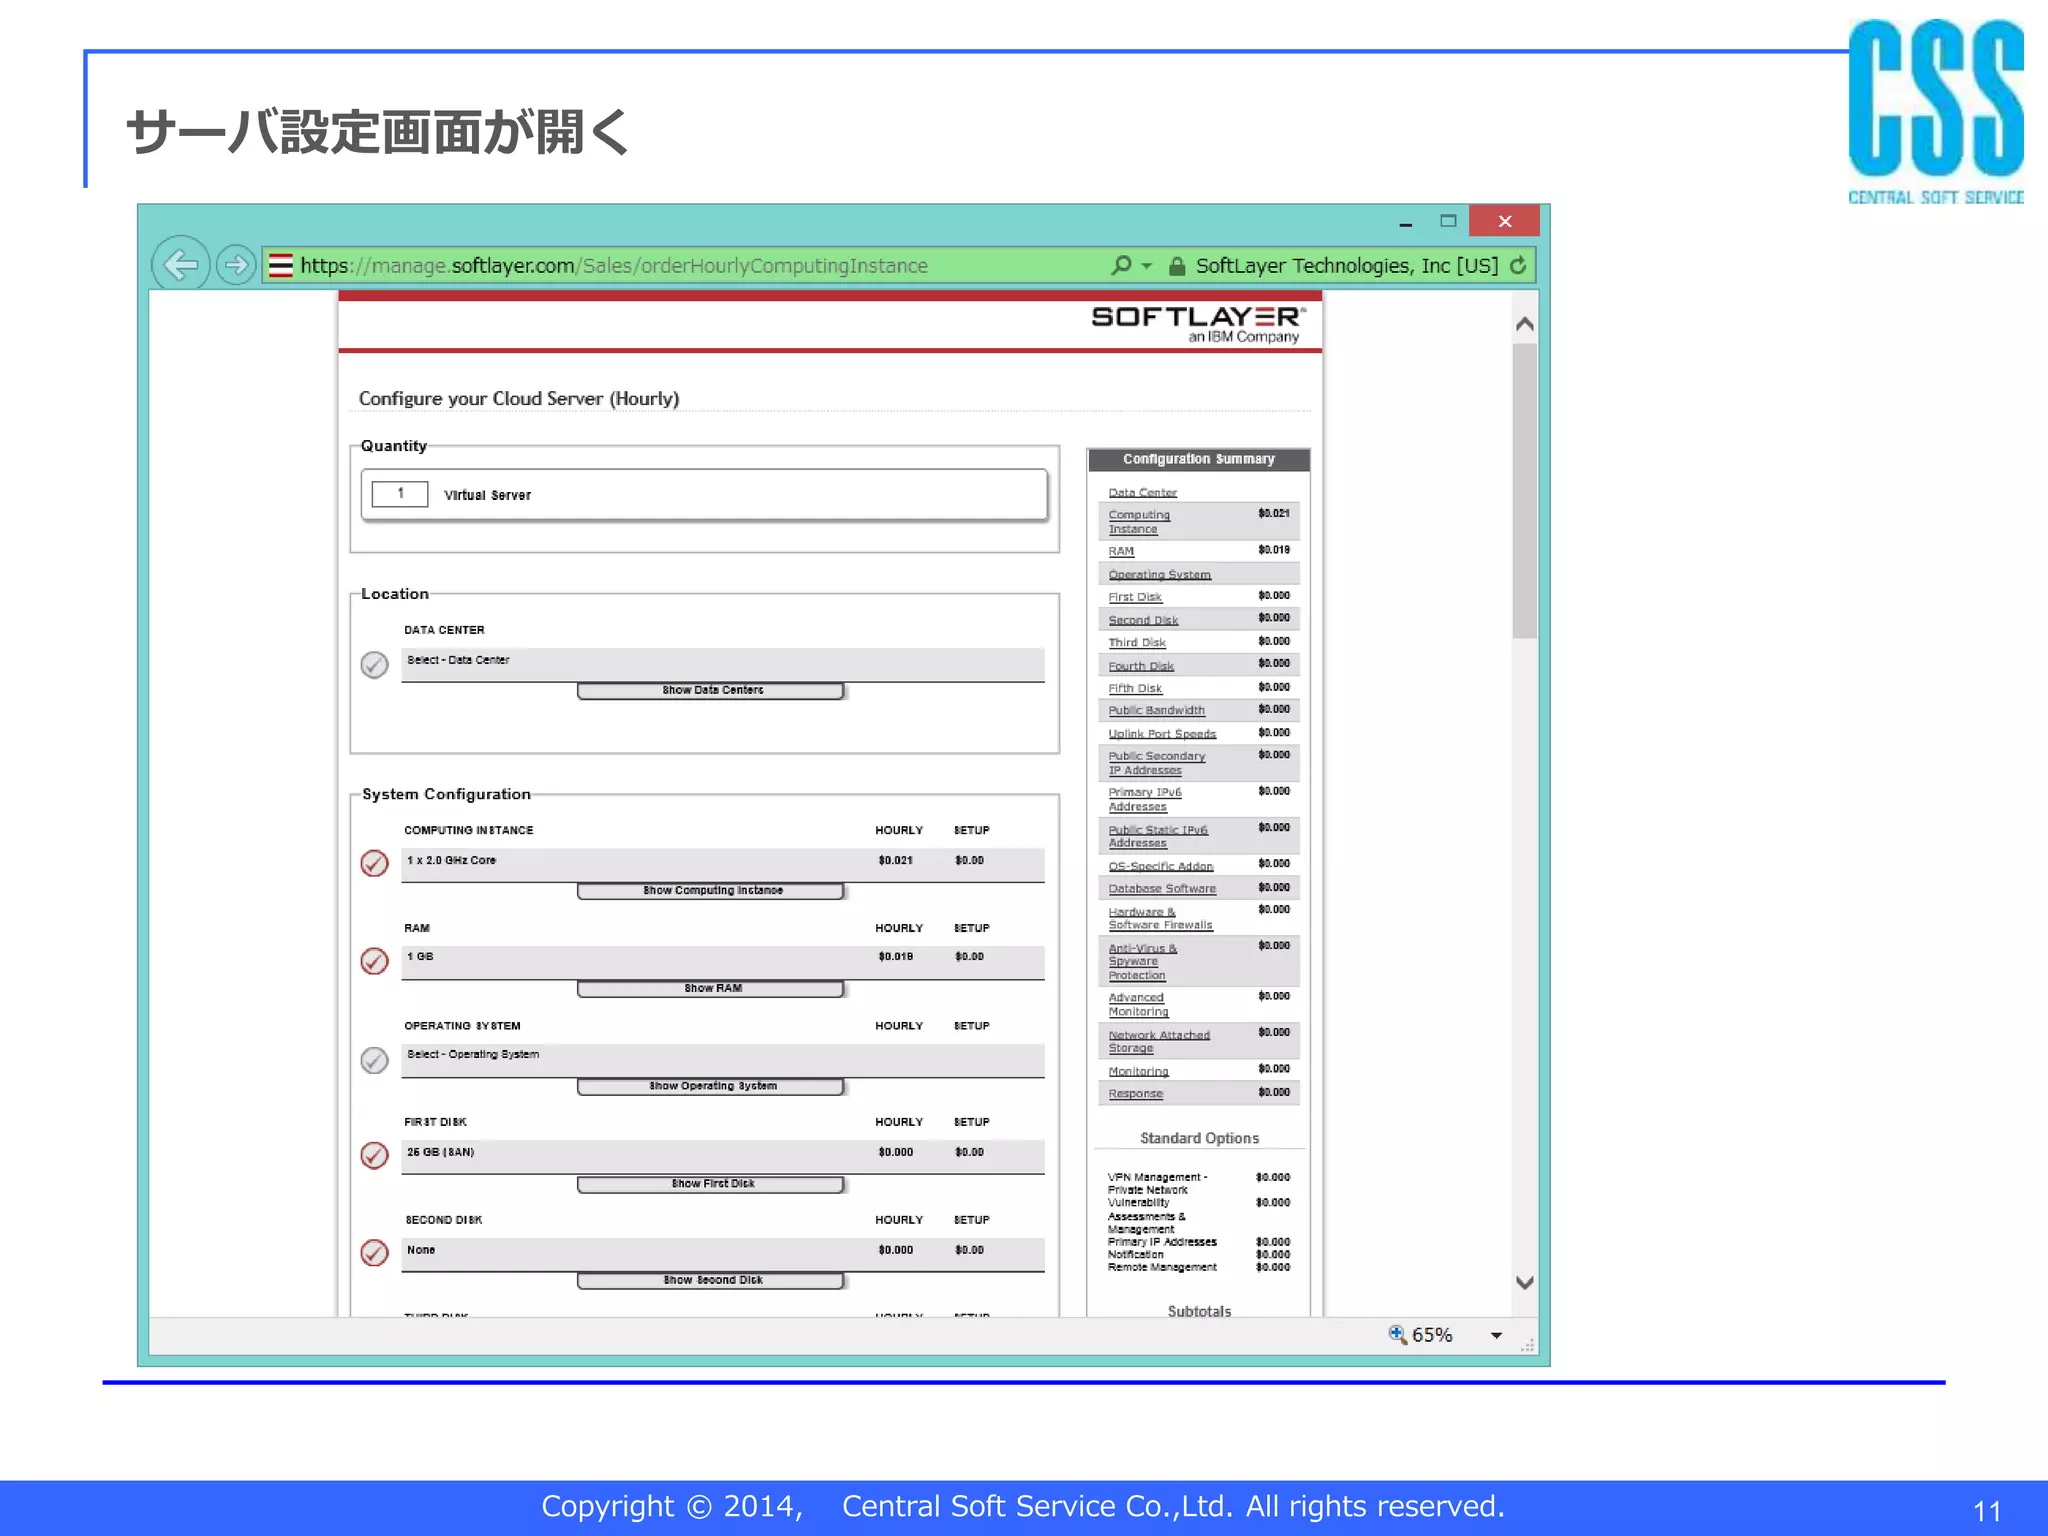Click the Second Disk None check circle

click(x=374, y=1253)
